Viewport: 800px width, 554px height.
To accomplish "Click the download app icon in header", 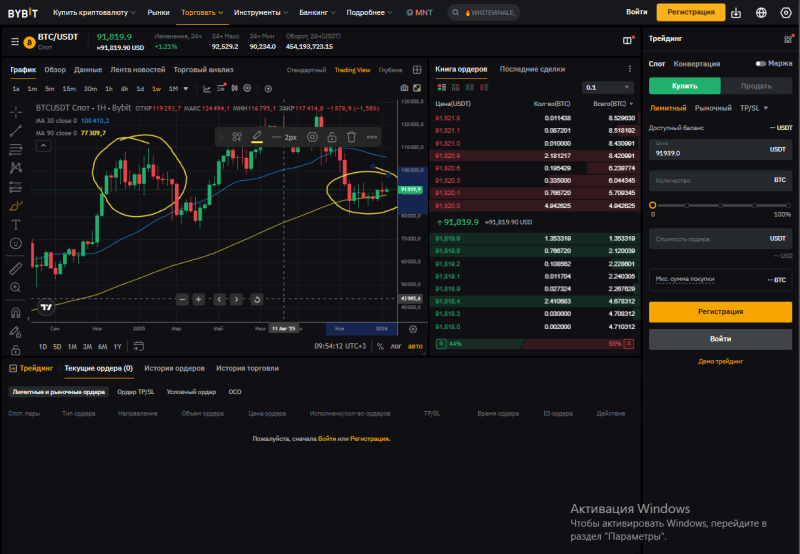I will (737, 13).
